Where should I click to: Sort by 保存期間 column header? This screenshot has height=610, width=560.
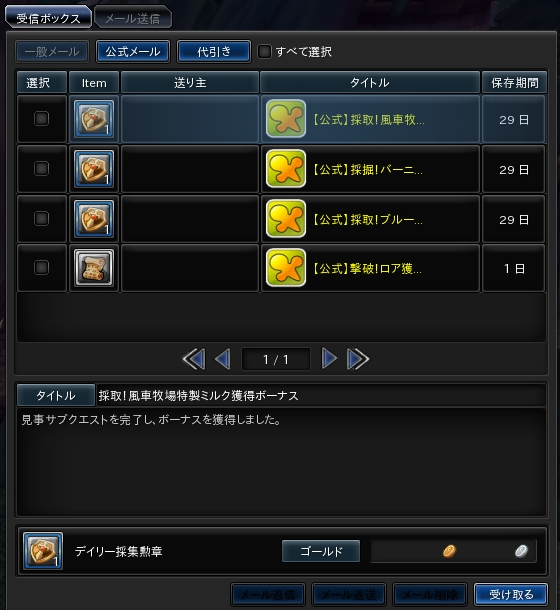[514, 82]
